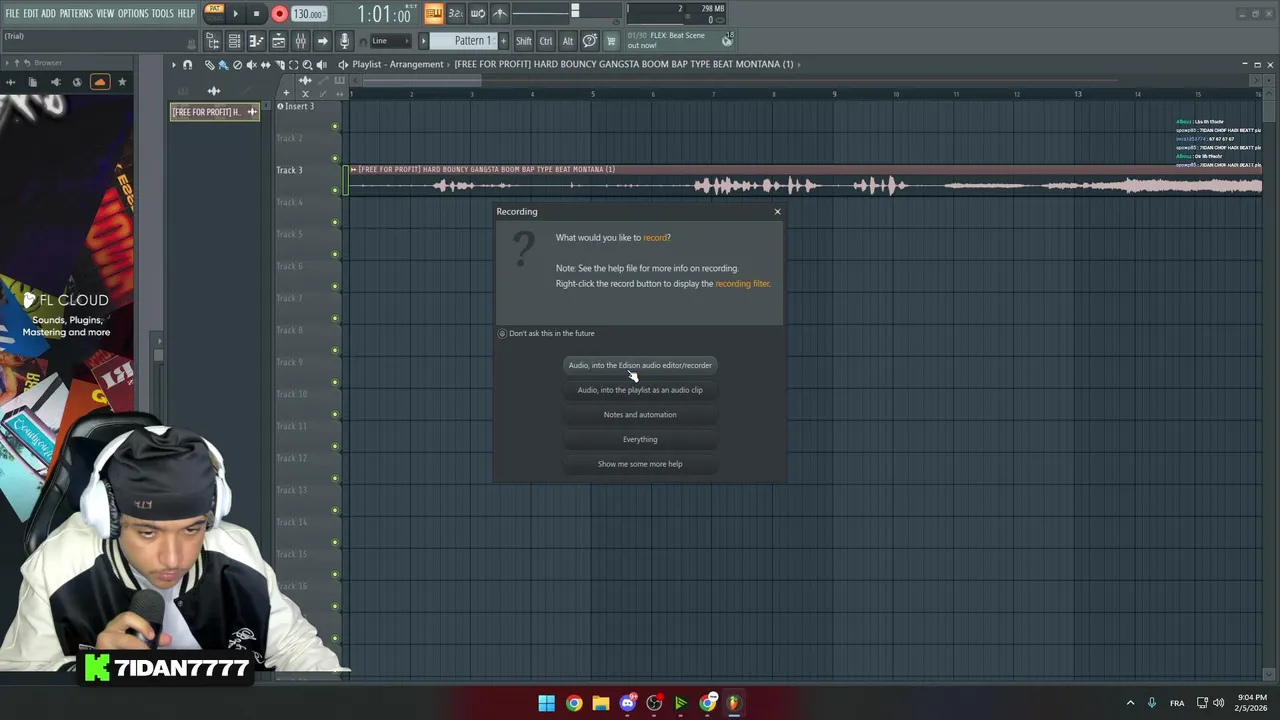This screenshot has height=720, width=1280.
Task: Start playback with the Play button
Action: tap(236, 14)
